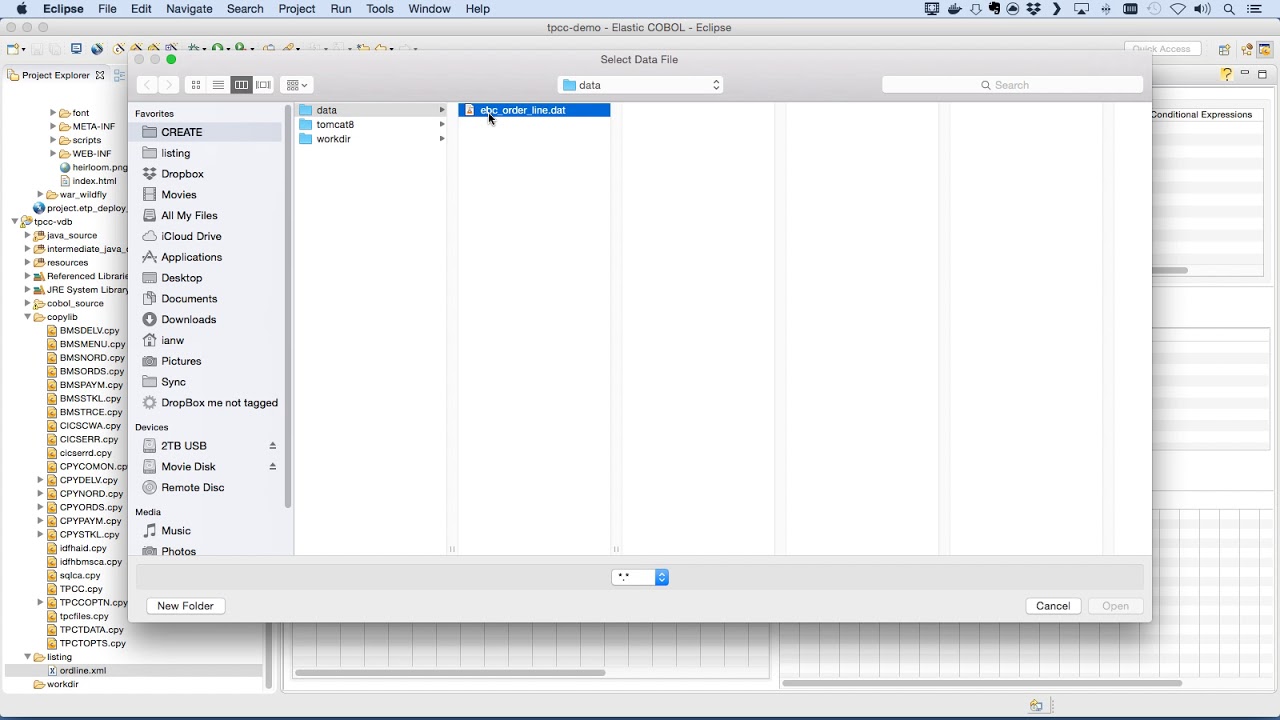
Task: Switch to cover flow view
Action: click(x=264, y=85)
